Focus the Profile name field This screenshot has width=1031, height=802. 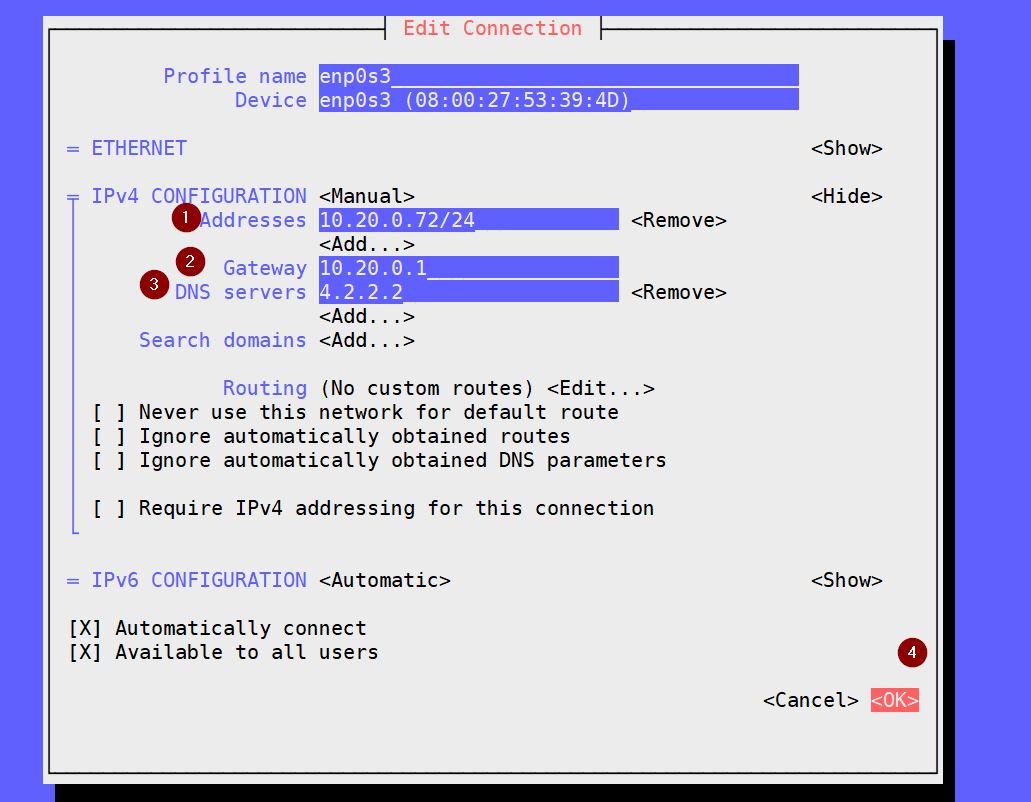(558, 76)
